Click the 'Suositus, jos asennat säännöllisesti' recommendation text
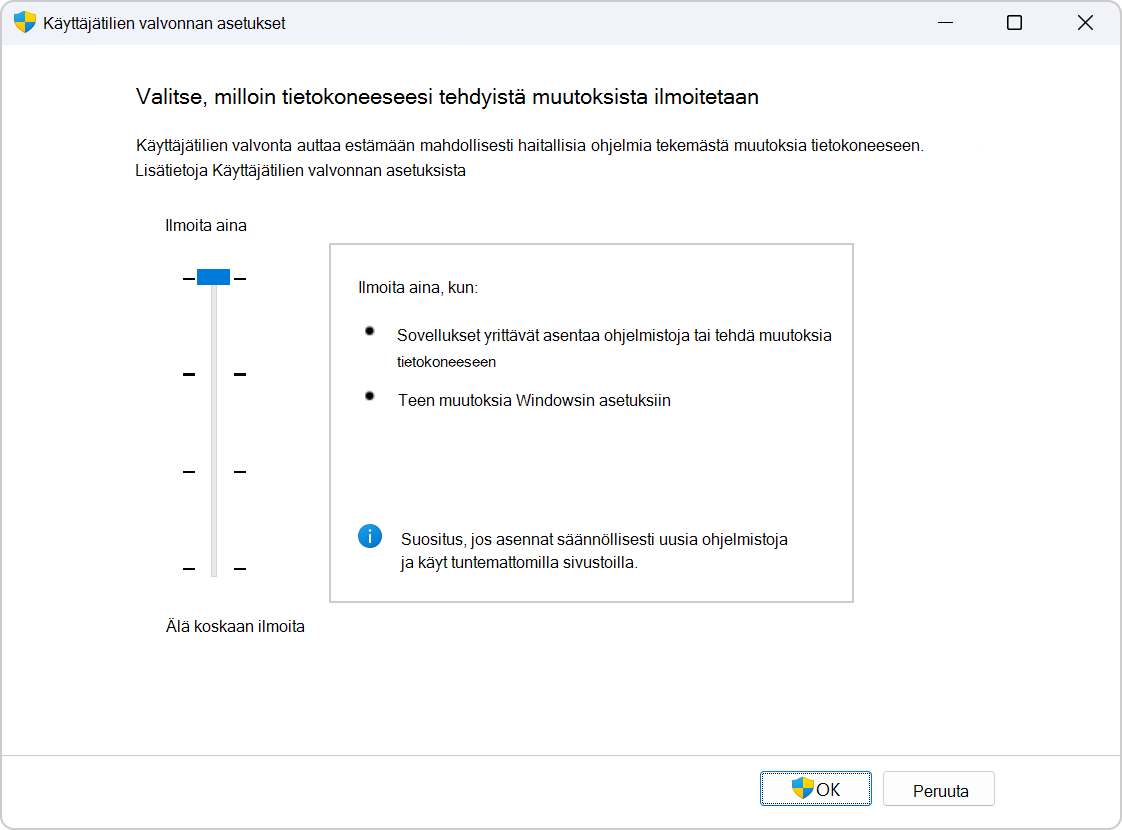 [x=594, y=550]
